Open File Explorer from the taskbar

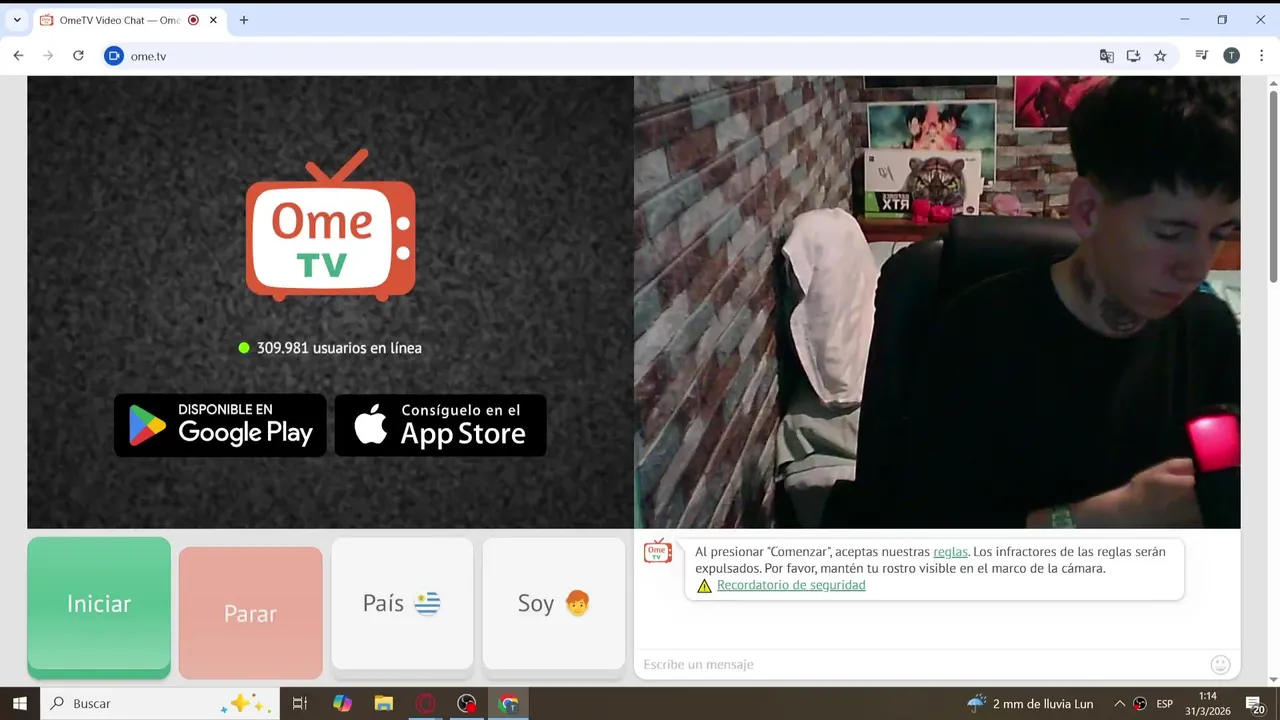point(384,704)
